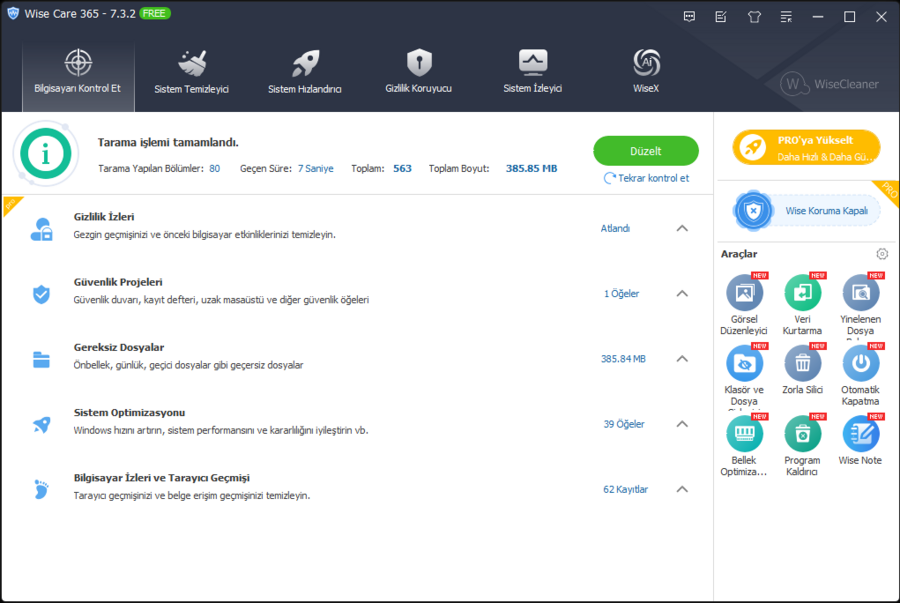Image resolution: width=900 pixels, height=603 pixels.
Task: Click the green Düzelt button
Action: [646, 151]
